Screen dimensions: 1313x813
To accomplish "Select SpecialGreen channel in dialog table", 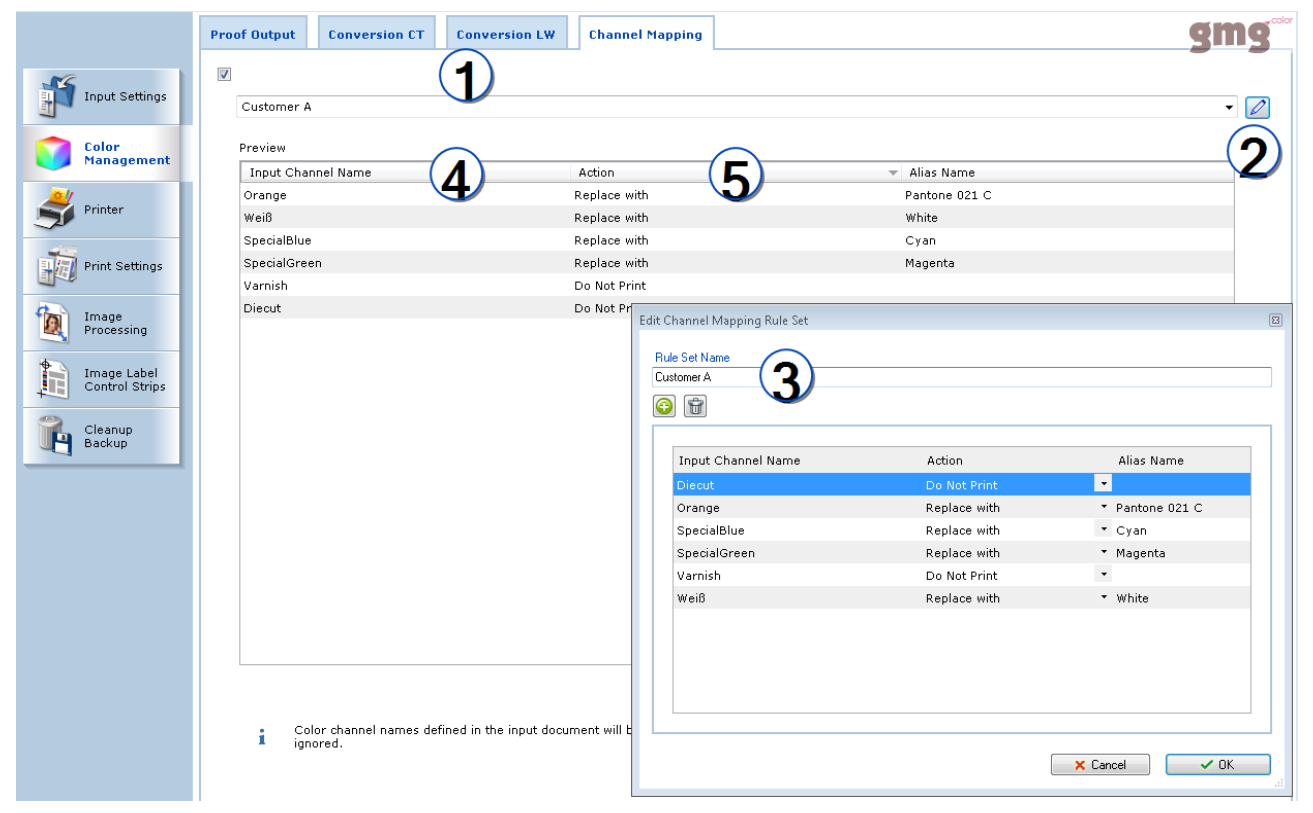I will click(x=716, y=552).
